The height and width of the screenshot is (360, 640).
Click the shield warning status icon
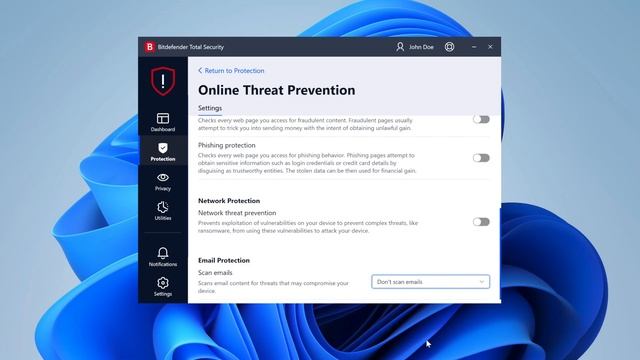click(x=163, y=81)
